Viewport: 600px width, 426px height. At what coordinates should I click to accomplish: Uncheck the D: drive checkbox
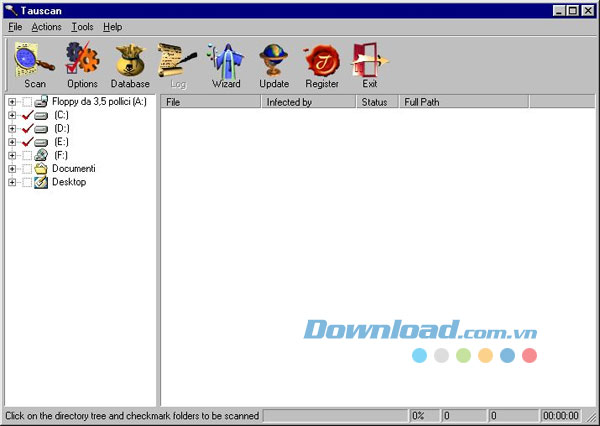28,128
